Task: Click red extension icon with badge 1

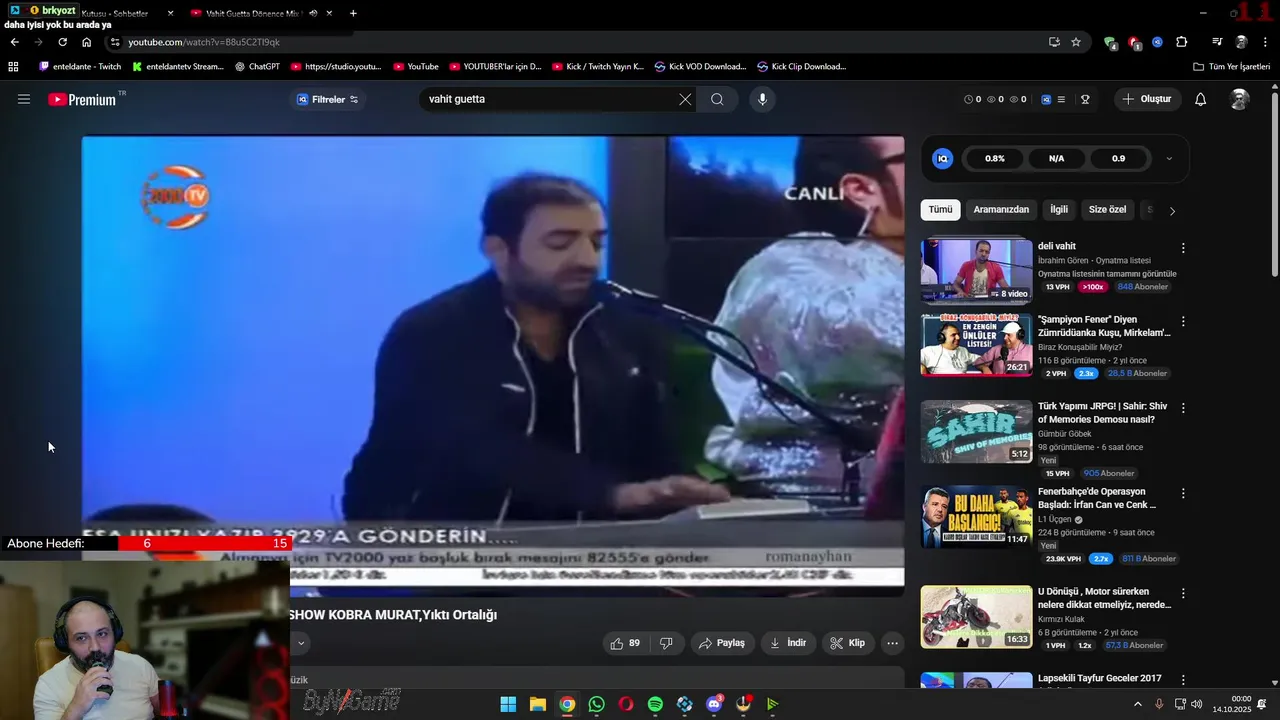Action: point(1134,42)
